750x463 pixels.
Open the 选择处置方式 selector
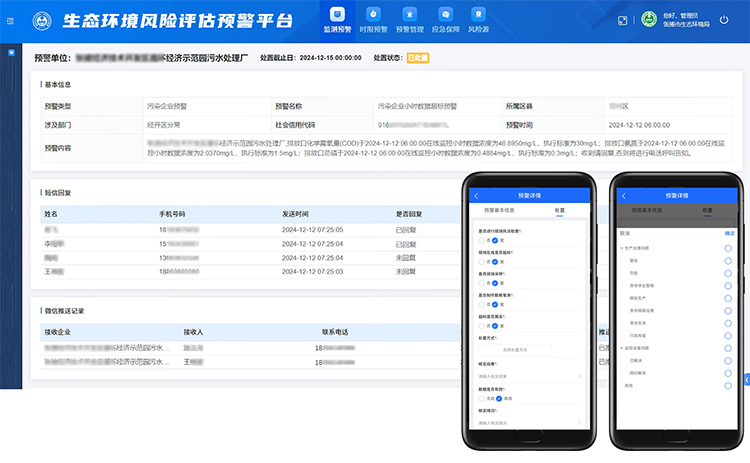pos(515,350)
